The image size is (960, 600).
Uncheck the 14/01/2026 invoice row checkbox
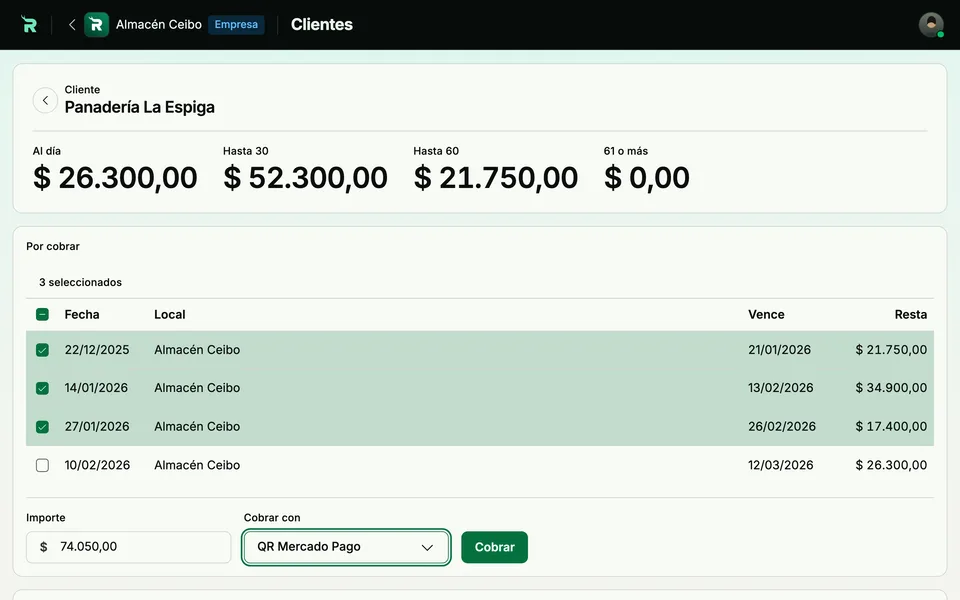(42, 388)
